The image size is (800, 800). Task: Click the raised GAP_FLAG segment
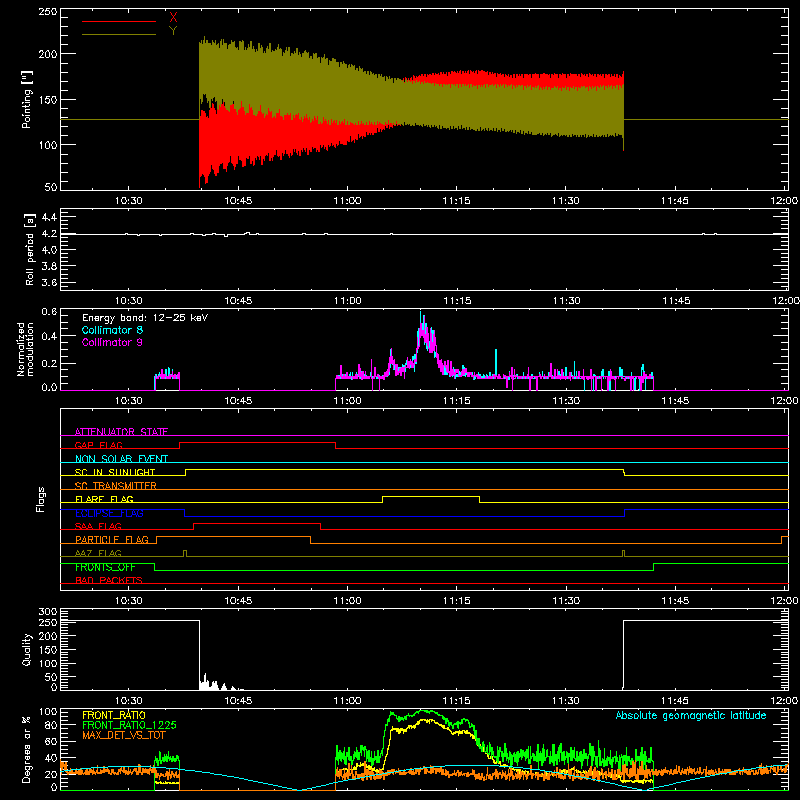point(257,443)
